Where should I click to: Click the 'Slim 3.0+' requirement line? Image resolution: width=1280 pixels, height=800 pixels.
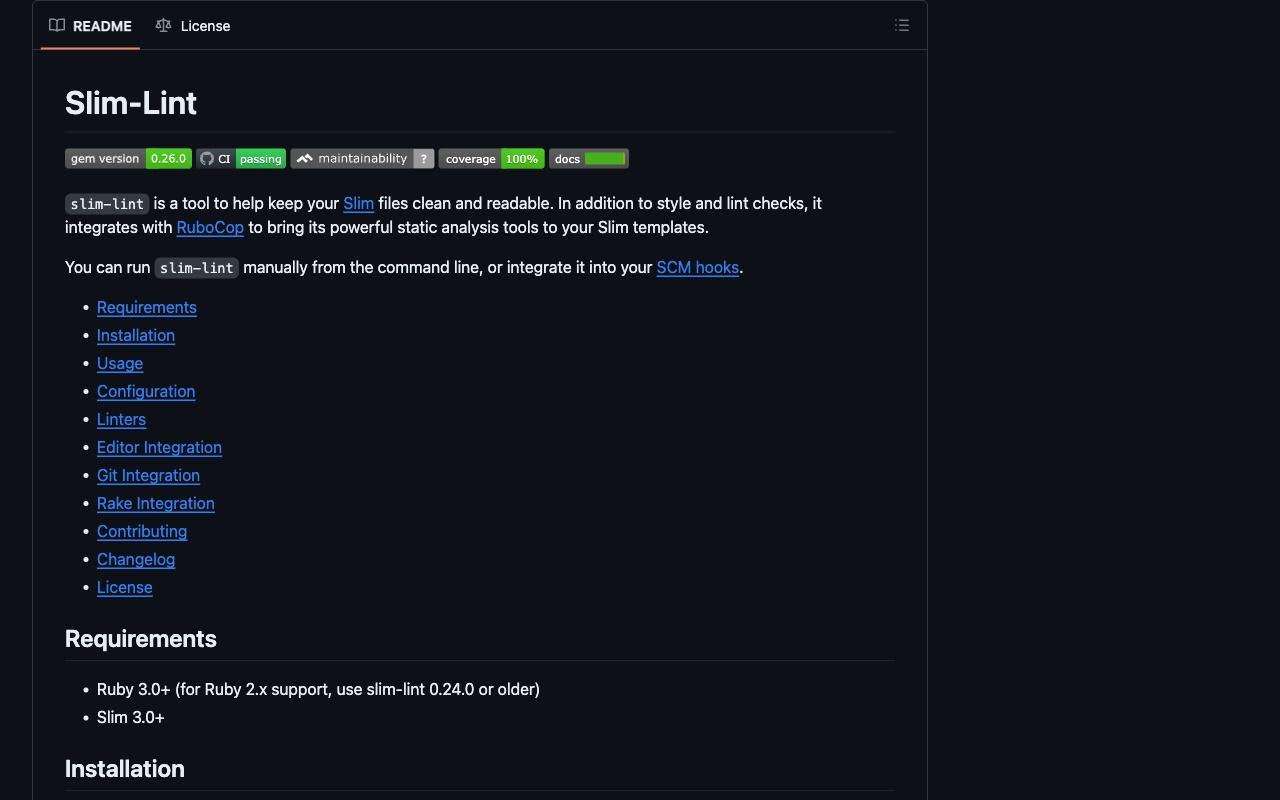click(131, 717)
